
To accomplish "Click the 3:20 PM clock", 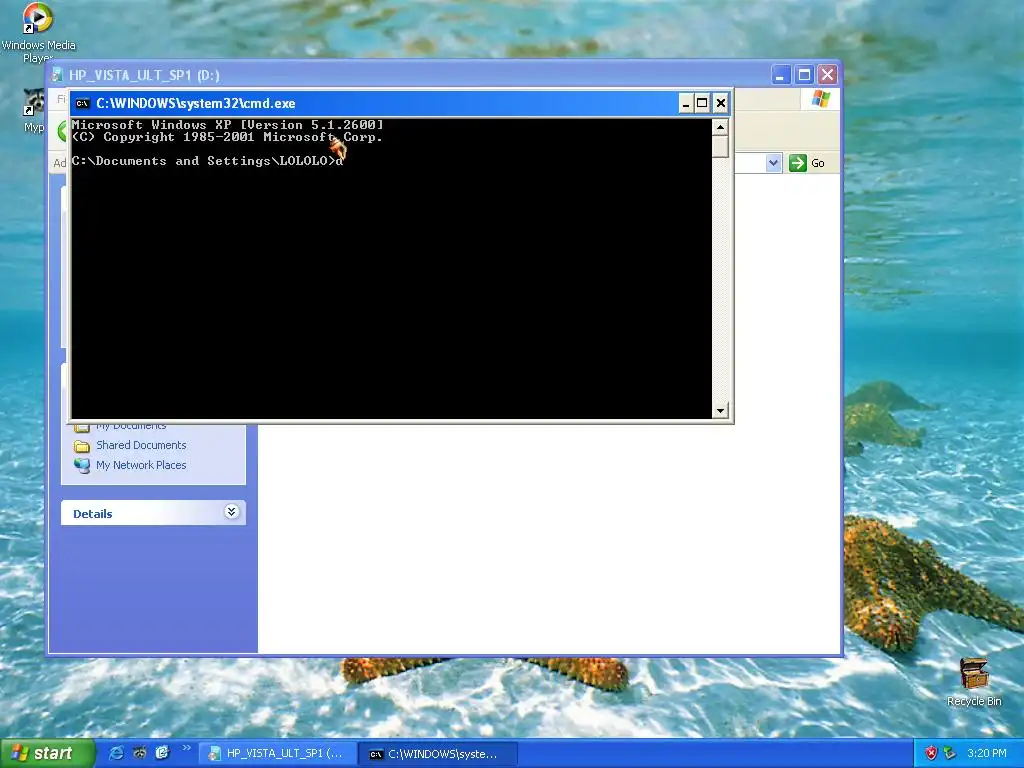I will [987, 753].
